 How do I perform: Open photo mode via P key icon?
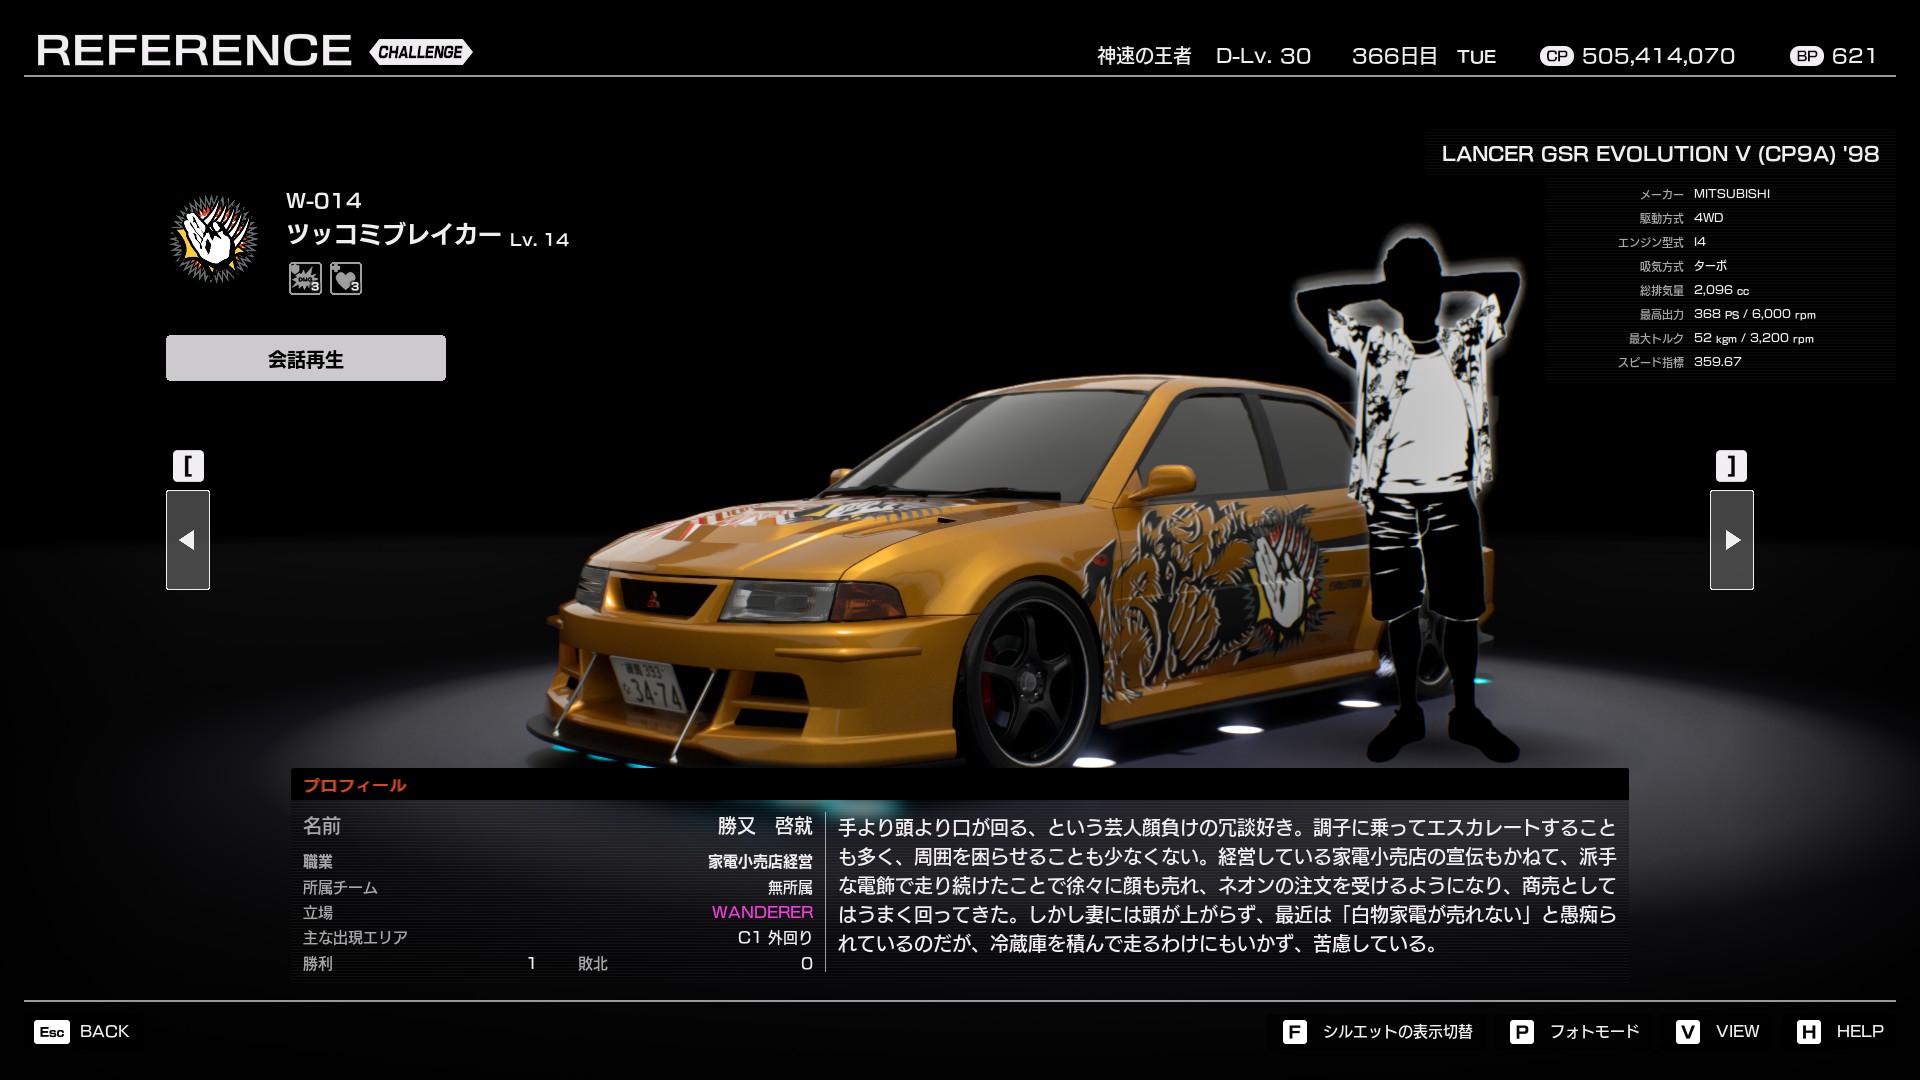click(1521, 1032)
